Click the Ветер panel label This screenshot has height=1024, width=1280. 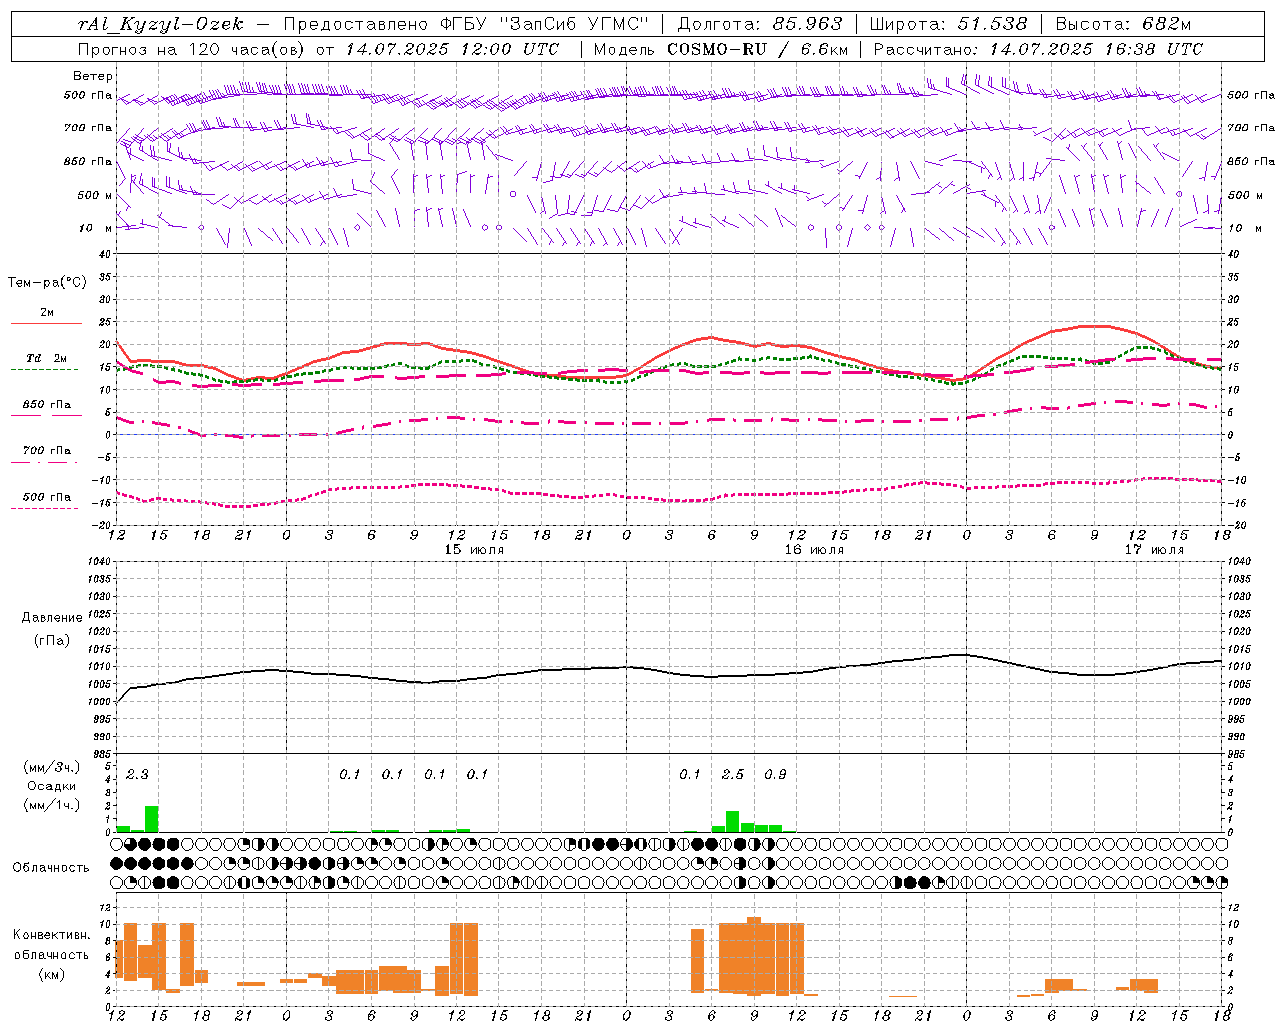93,76
